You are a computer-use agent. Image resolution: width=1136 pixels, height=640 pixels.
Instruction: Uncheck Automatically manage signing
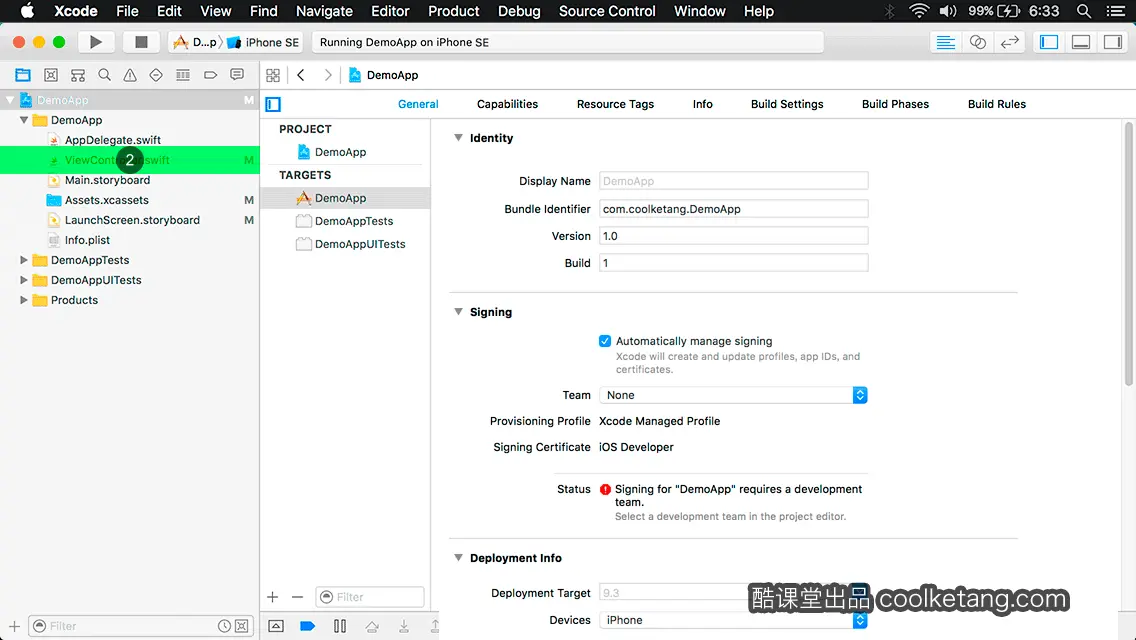click(x=605, y=341)
